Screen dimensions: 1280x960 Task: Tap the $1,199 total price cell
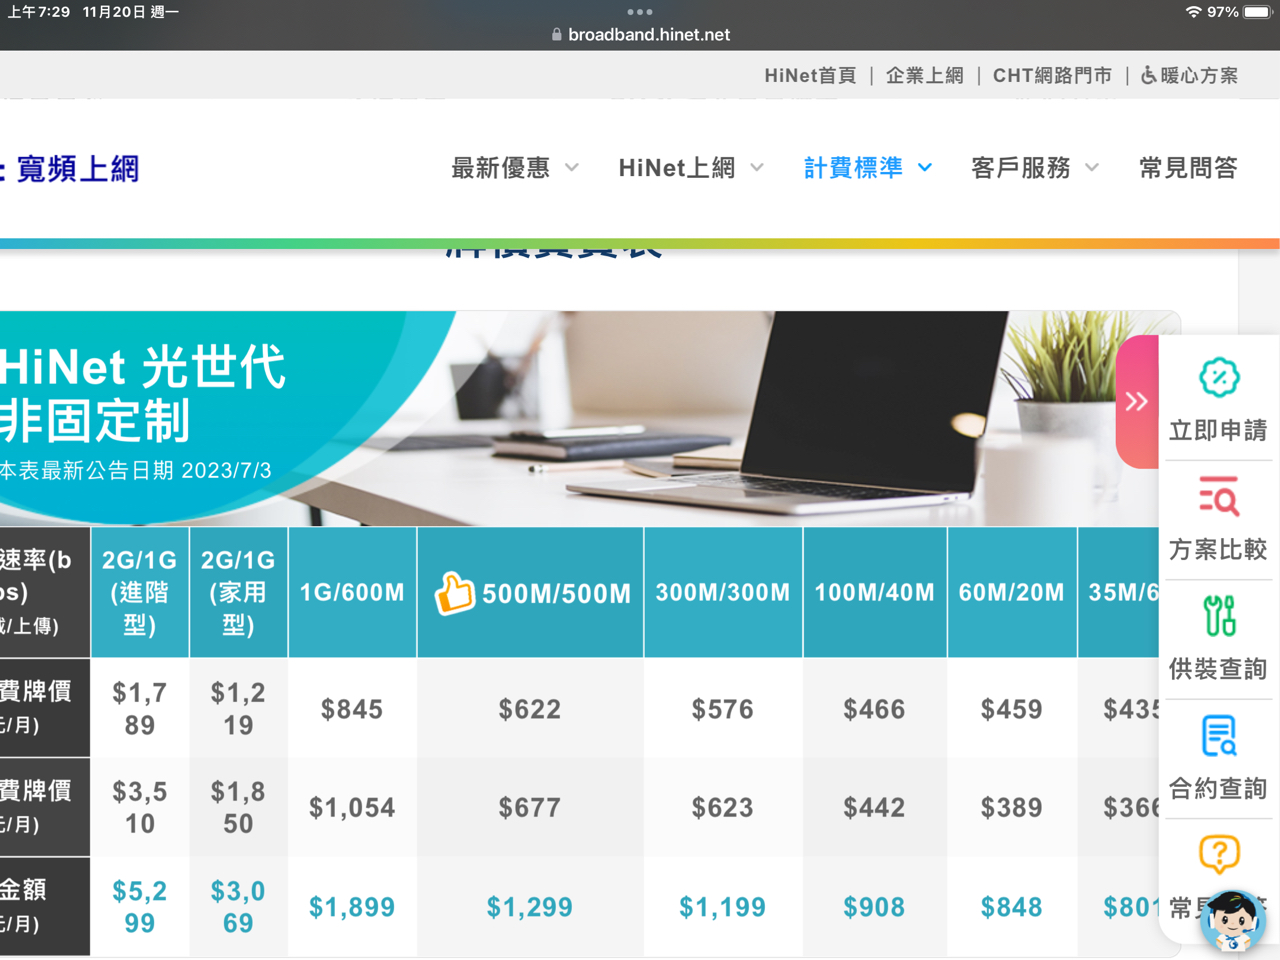click(723, 907)
